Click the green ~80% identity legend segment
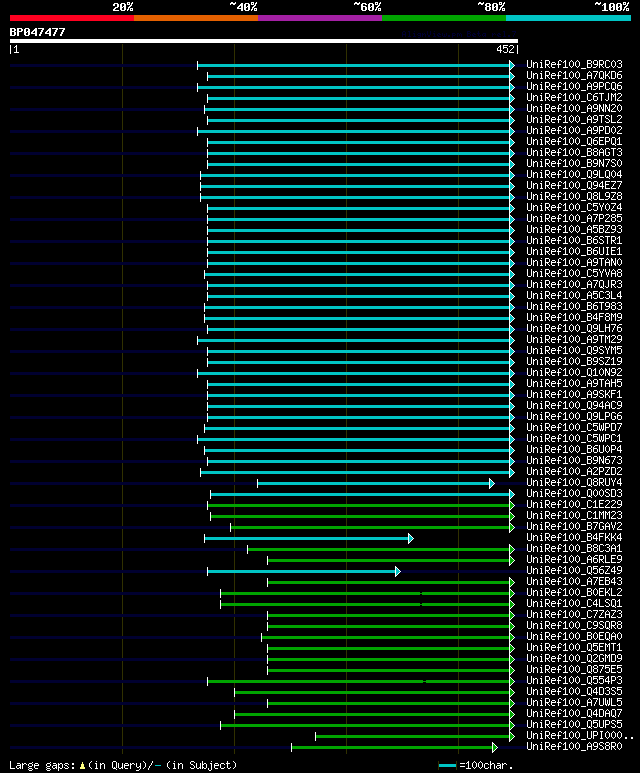This screenshot has height=773, width=640. click(444, 18)
